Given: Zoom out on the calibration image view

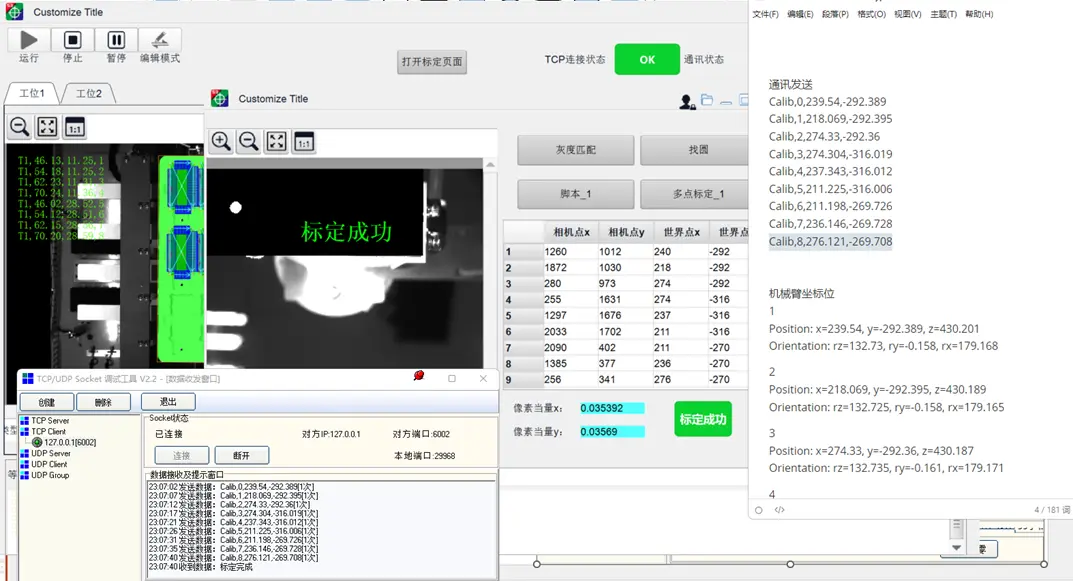Looking at the screenshot, I should pos(248,142).
